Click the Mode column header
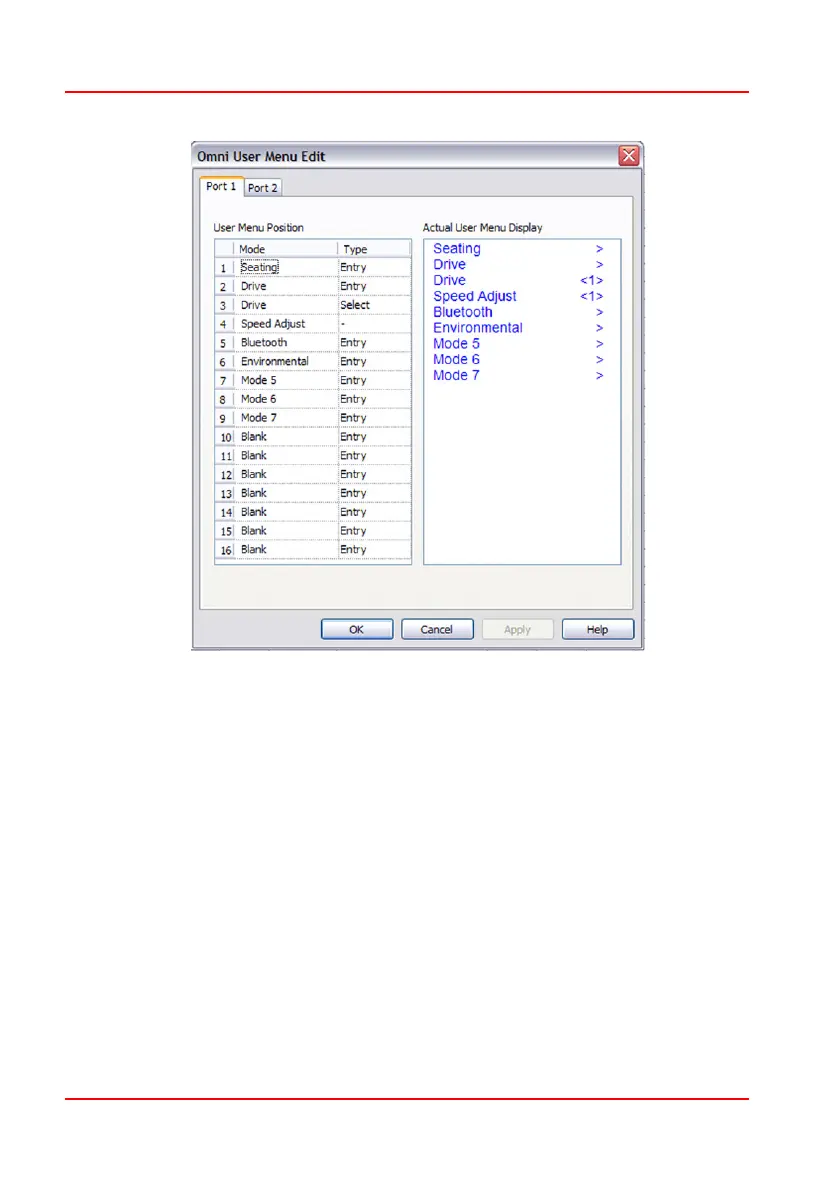Image resolution: width=840 pixels, height=1190 pixels. tap(285, 249)
